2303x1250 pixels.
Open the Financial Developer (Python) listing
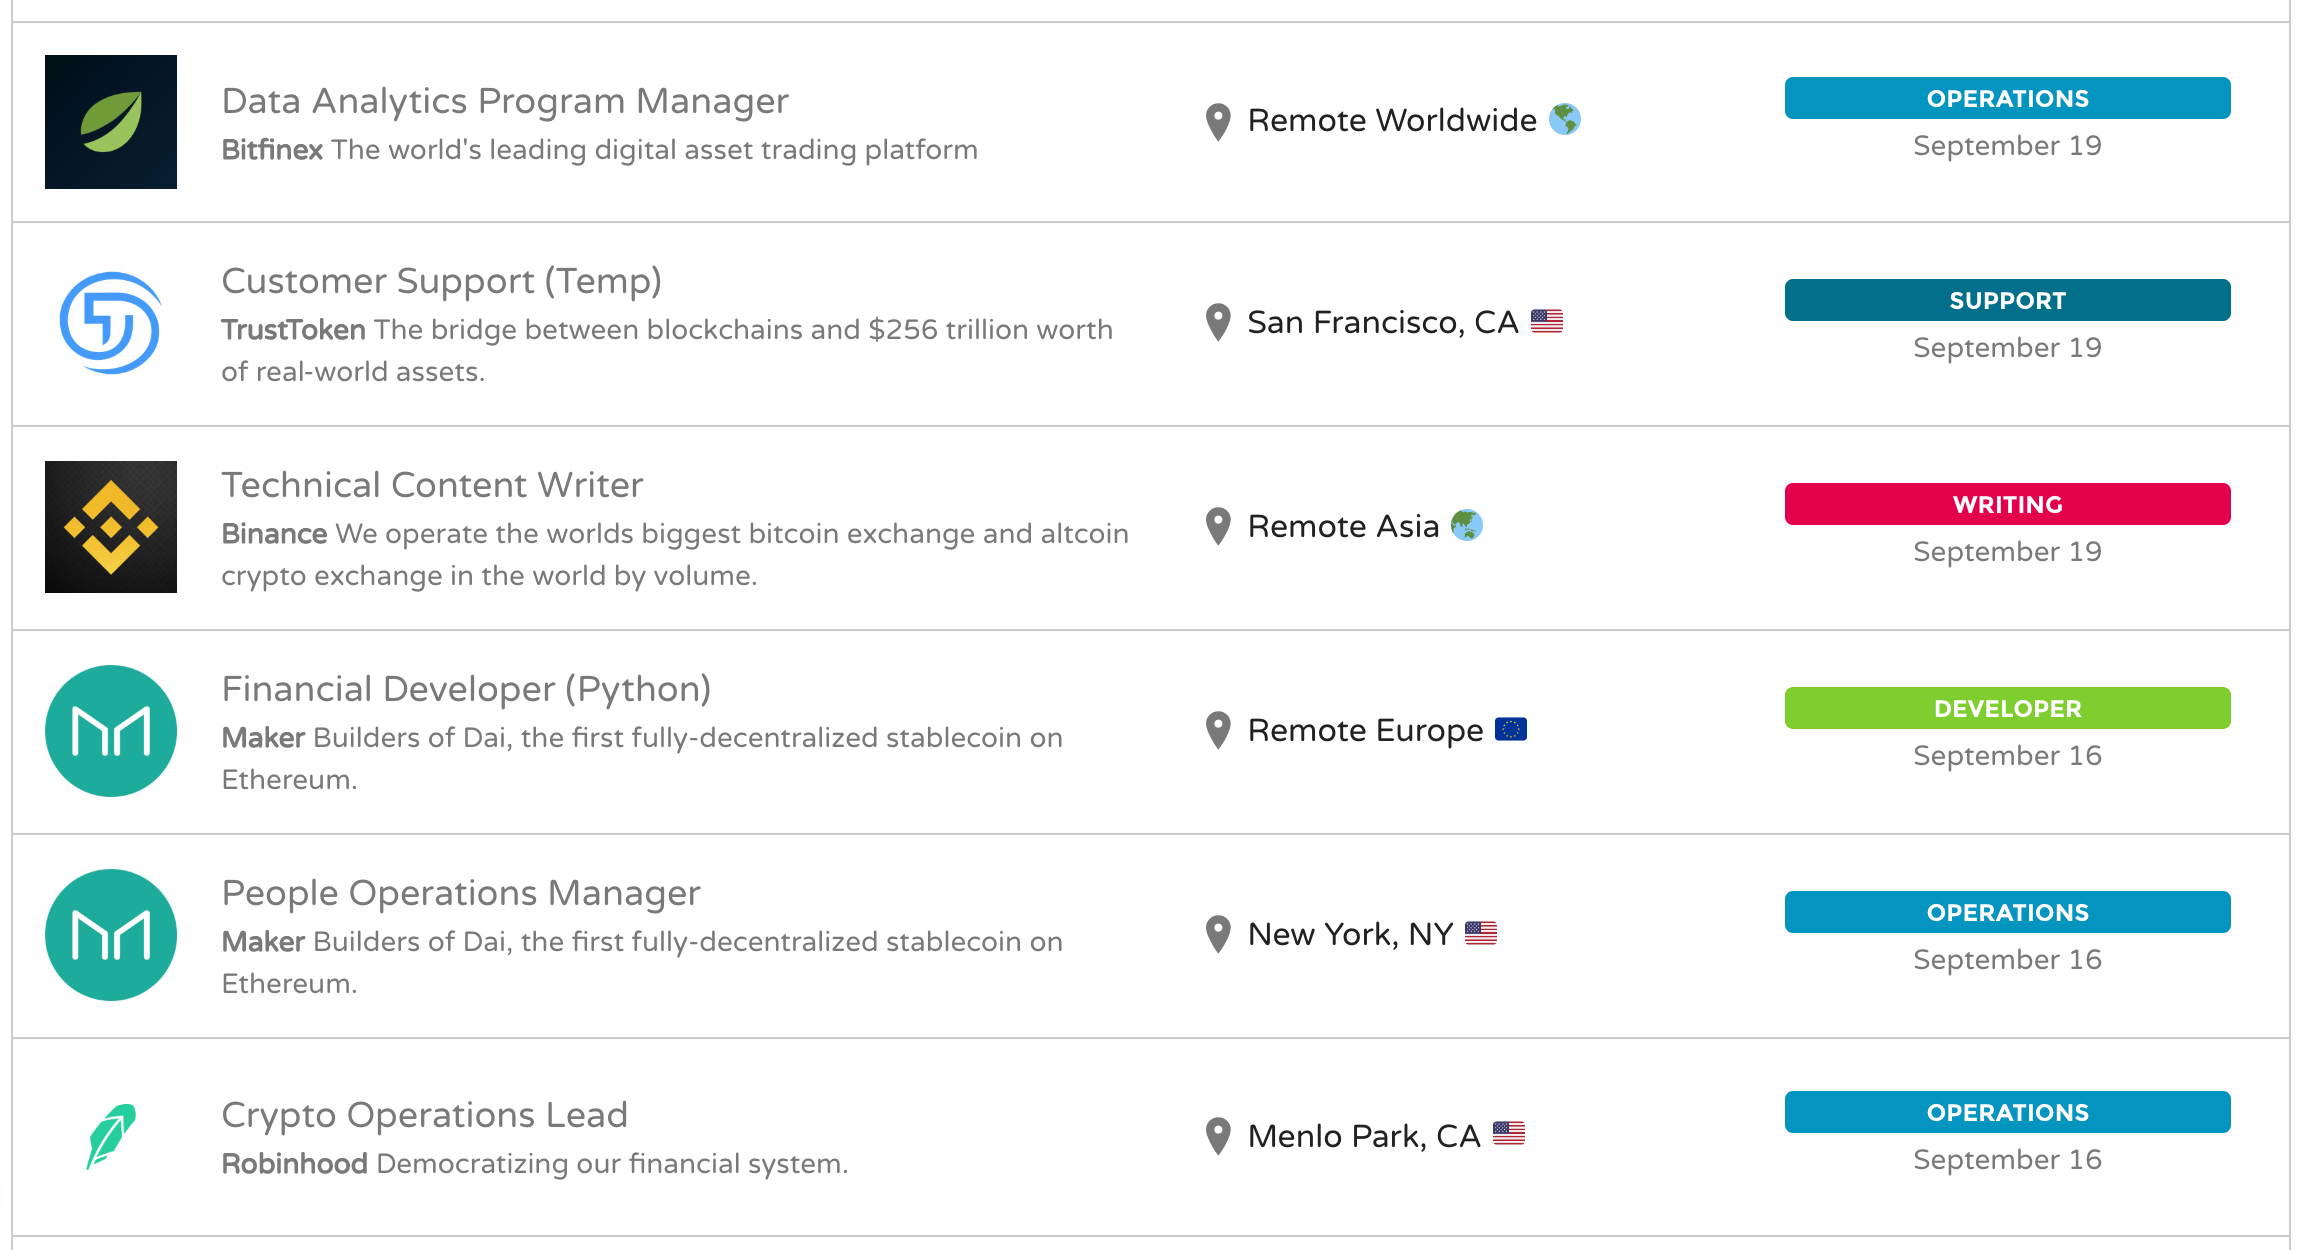click(466, 689)
